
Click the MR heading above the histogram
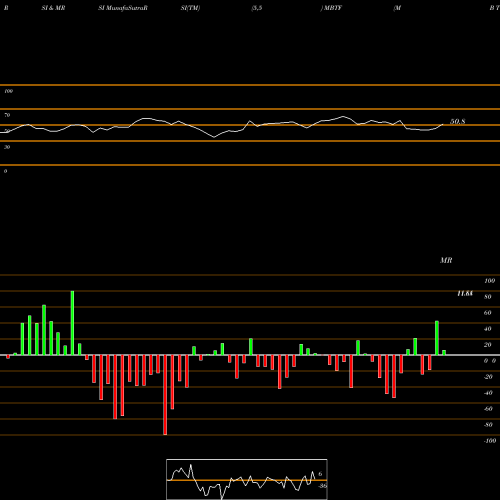[x=446, y=260]
